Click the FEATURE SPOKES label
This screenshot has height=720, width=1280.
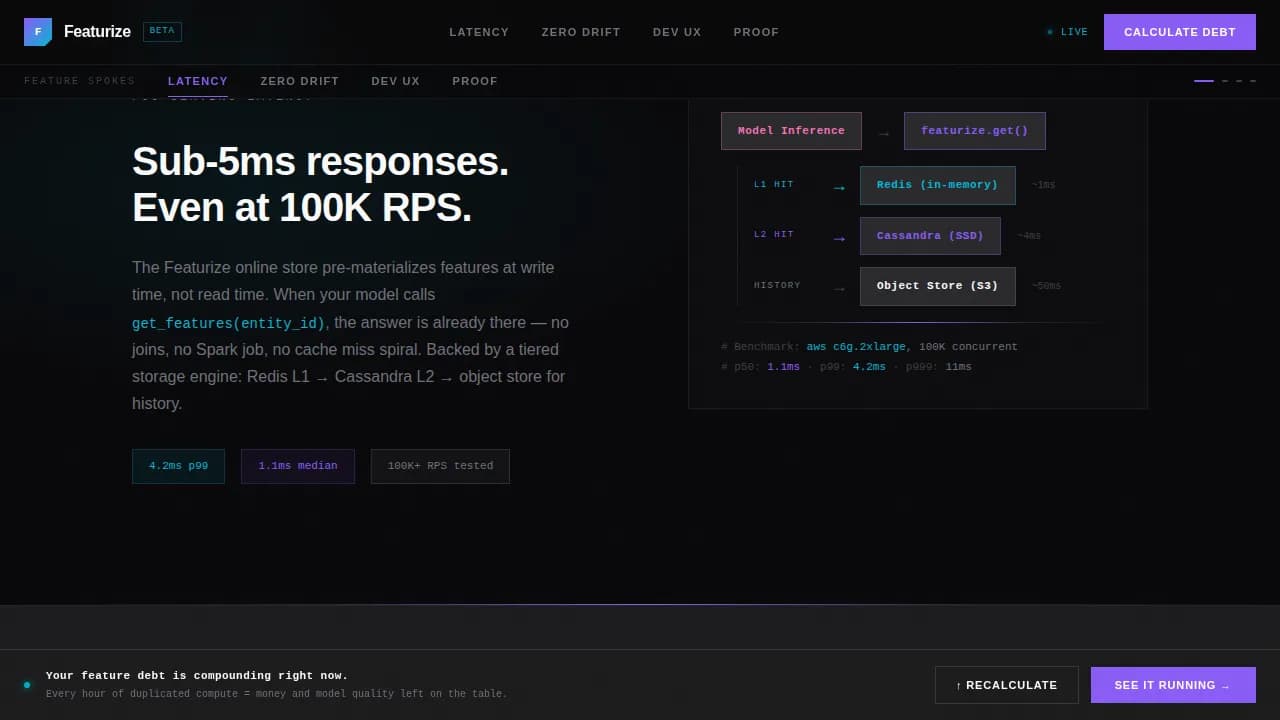pos(80,81)
